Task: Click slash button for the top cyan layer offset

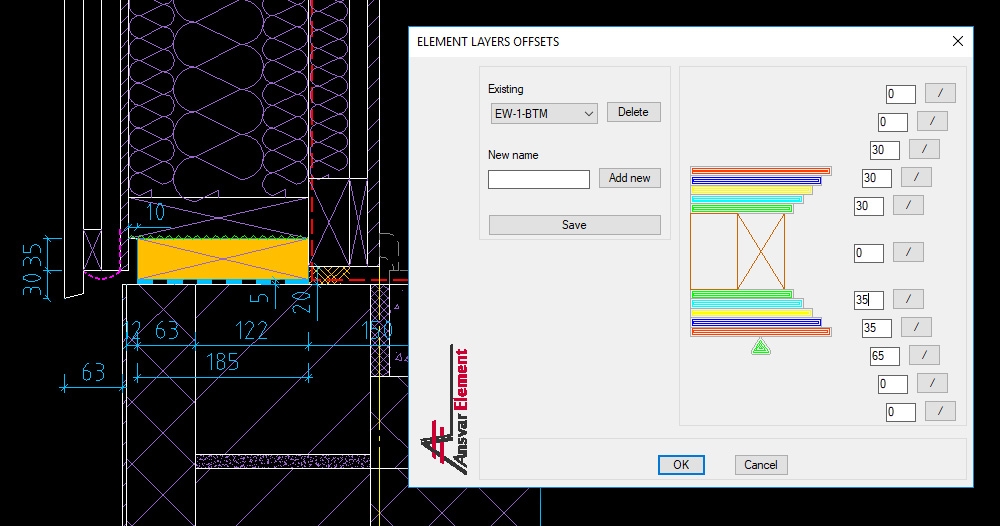Action: 916,177
